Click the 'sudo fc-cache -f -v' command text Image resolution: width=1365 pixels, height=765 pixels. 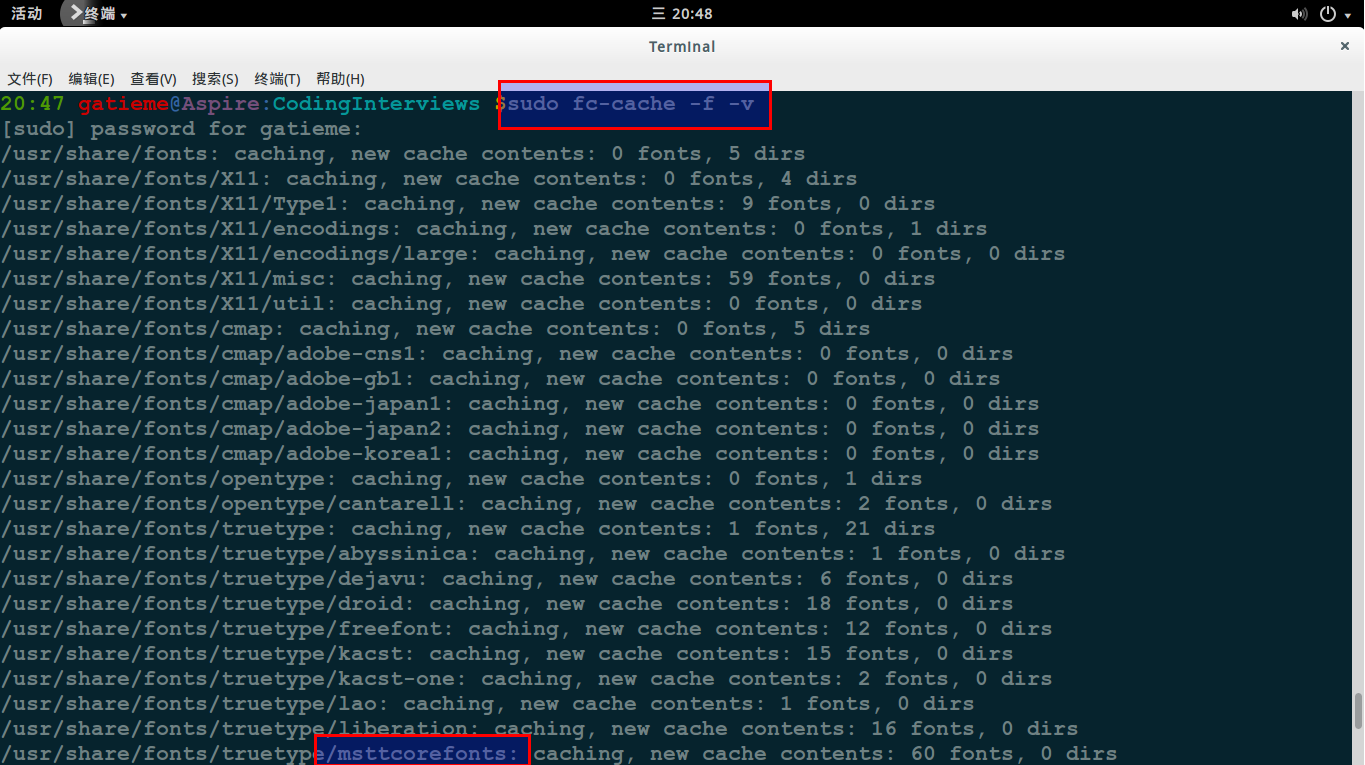(x=630, y=104)
